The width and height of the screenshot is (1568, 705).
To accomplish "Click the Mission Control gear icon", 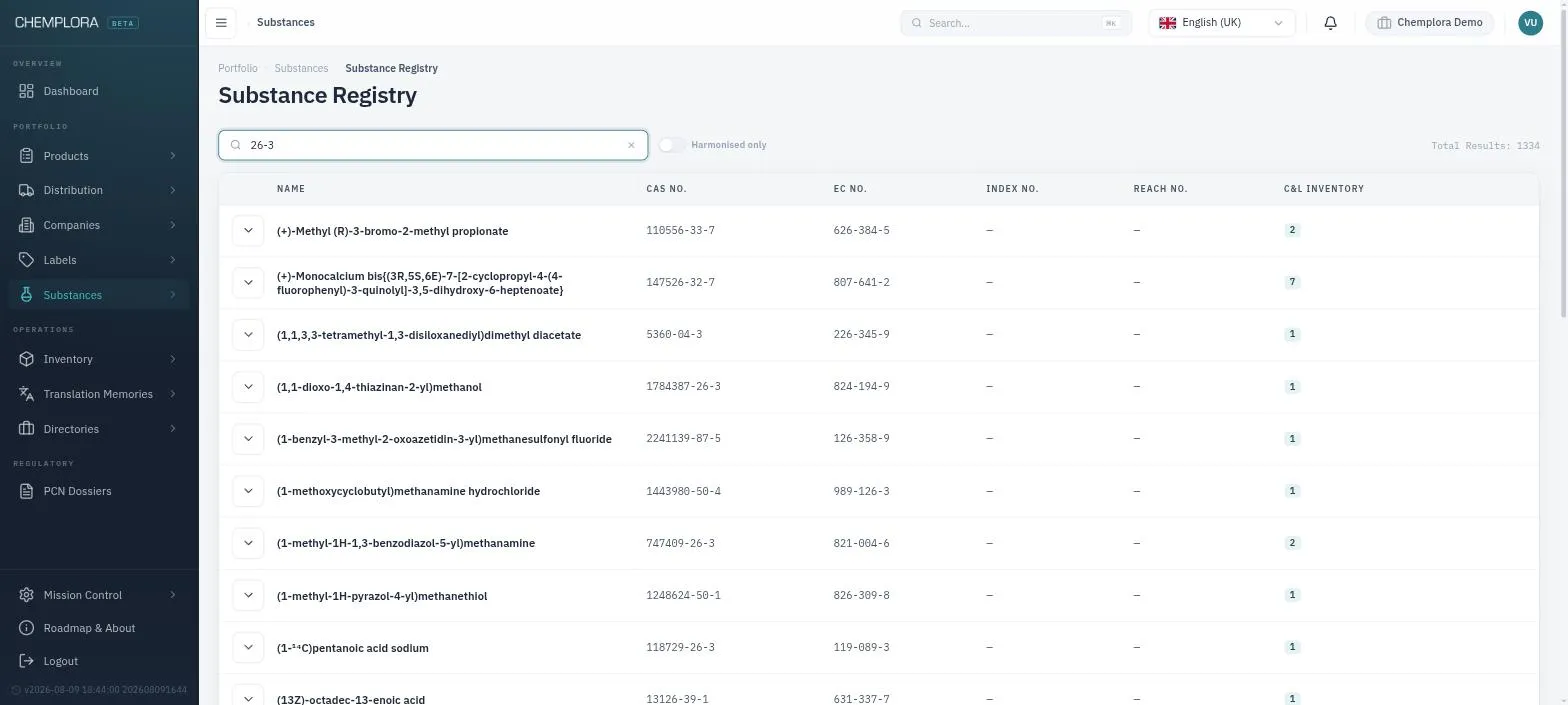I will click(26, 595).
